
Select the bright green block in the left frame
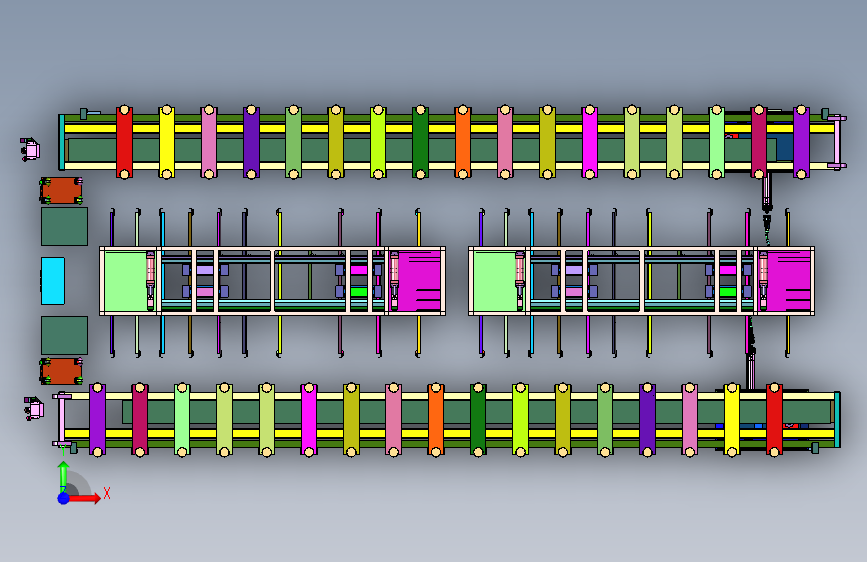click(x=359, y=292)
